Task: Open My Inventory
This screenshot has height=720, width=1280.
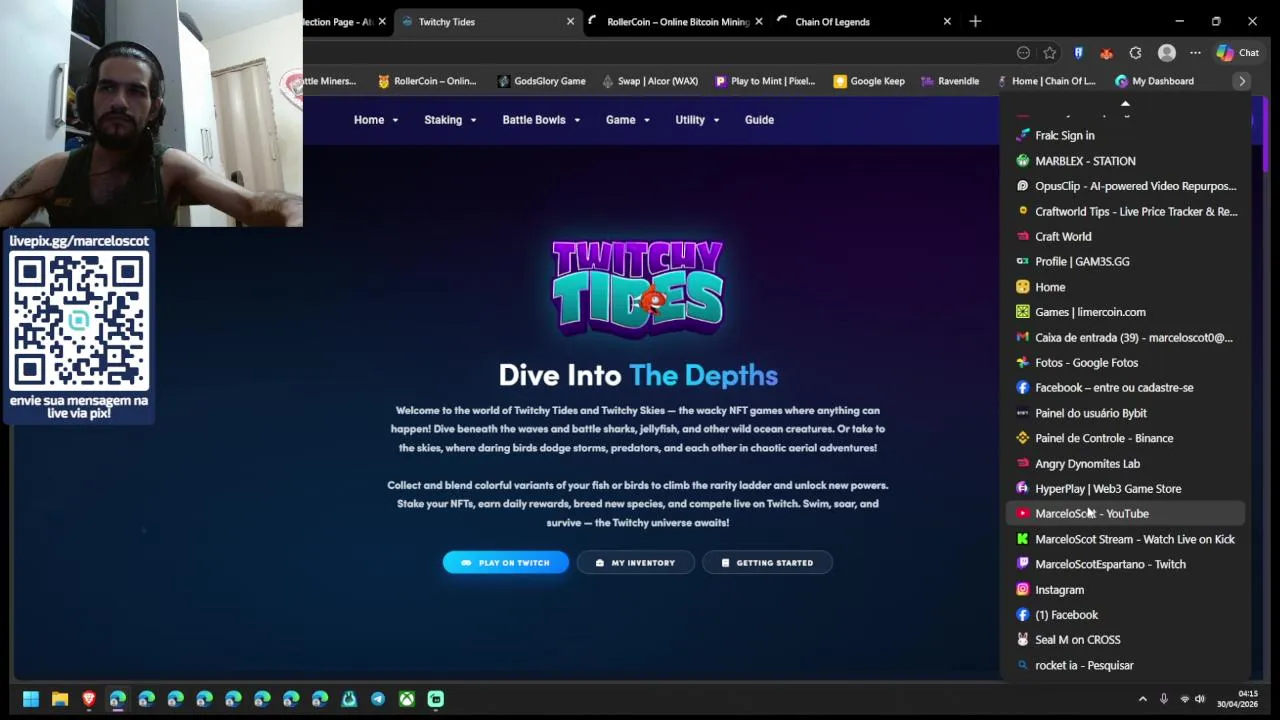Action: pos(635,563)
